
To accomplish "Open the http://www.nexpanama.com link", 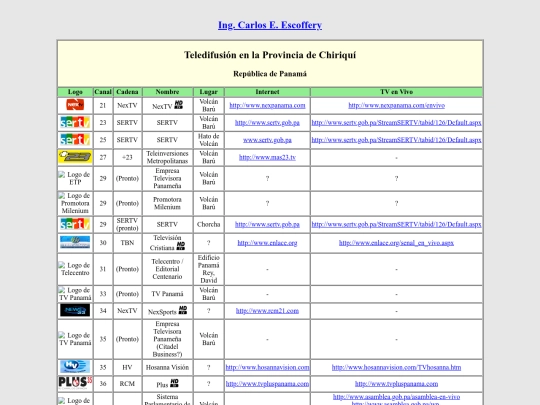I will pos(267,105).
